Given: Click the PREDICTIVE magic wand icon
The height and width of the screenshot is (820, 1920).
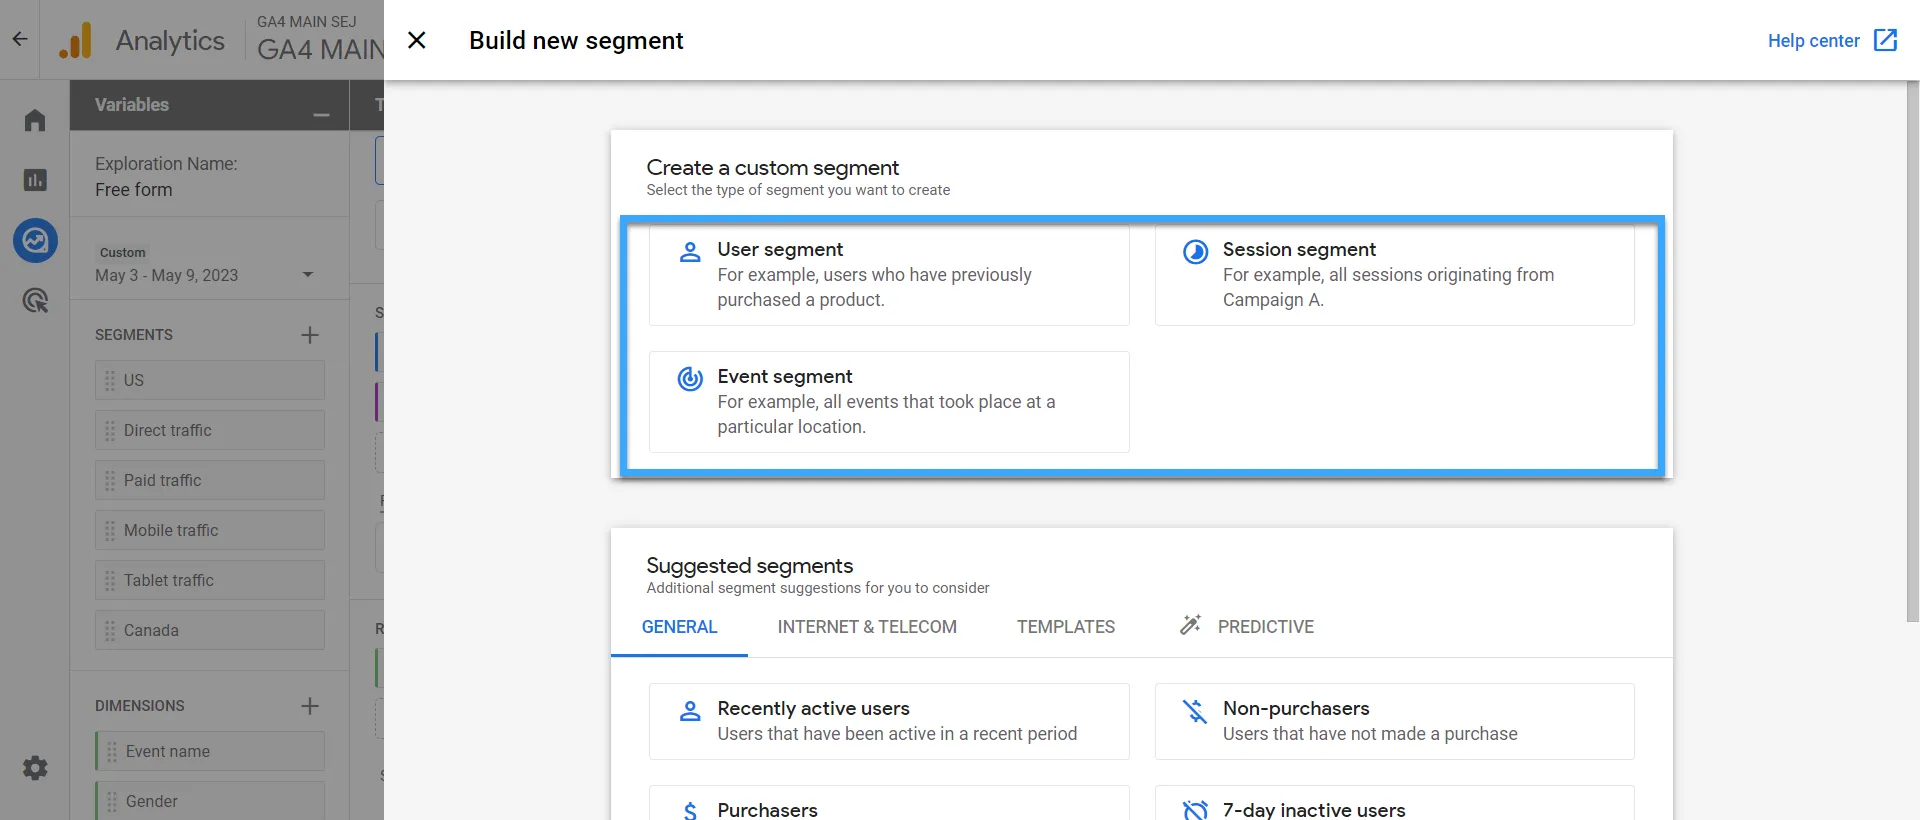Looking at the screenshot, I should (x=1190, y=625).
